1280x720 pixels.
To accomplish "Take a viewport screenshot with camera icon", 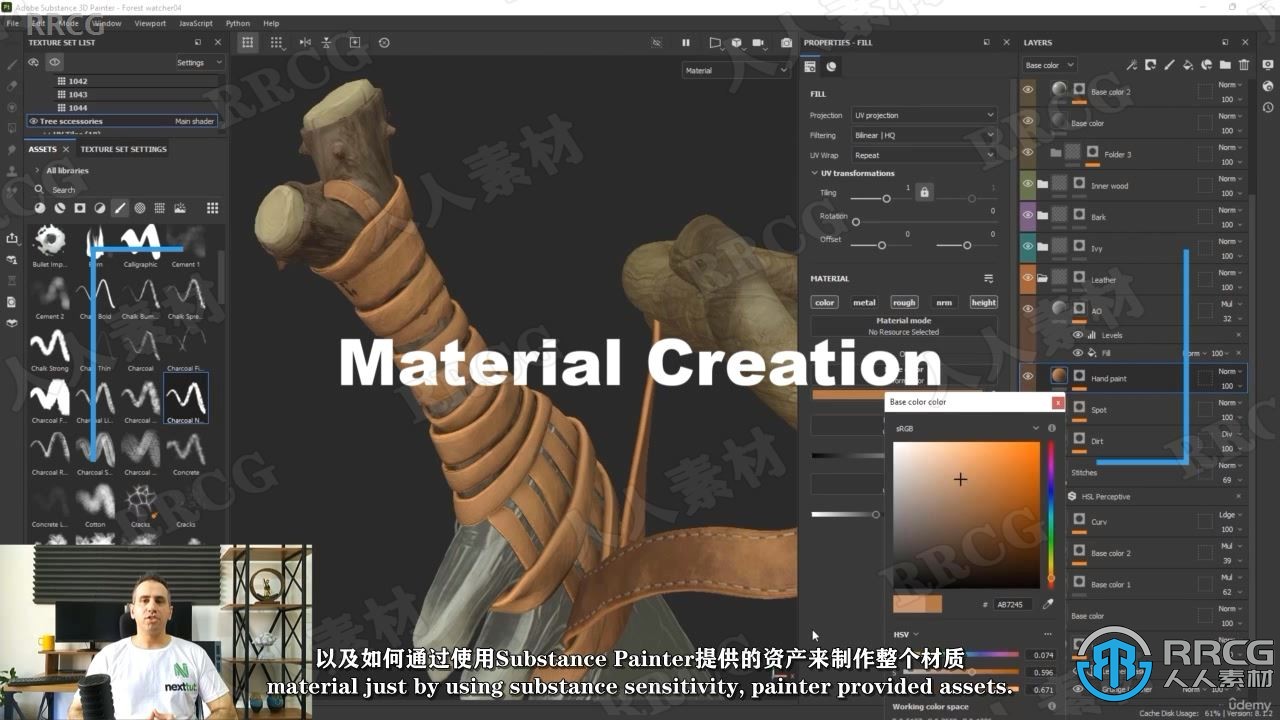I will coord(786,42).
